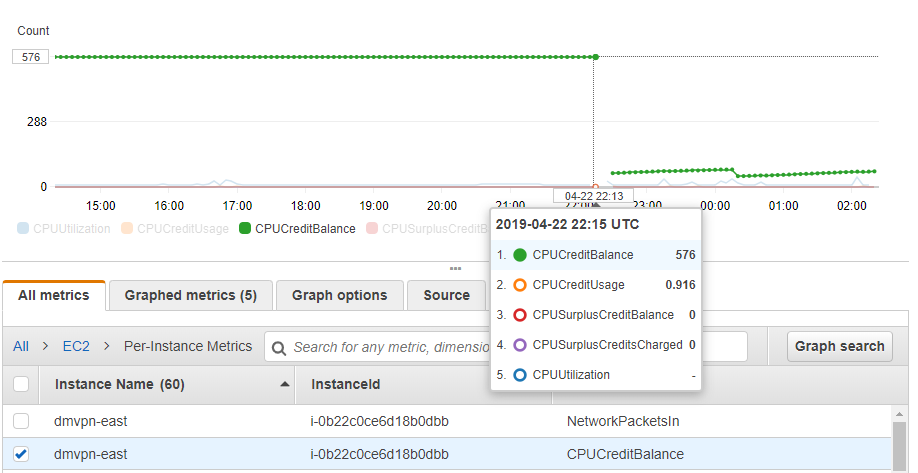
Task: Click the Graph search button
Action: pos(839,346)
